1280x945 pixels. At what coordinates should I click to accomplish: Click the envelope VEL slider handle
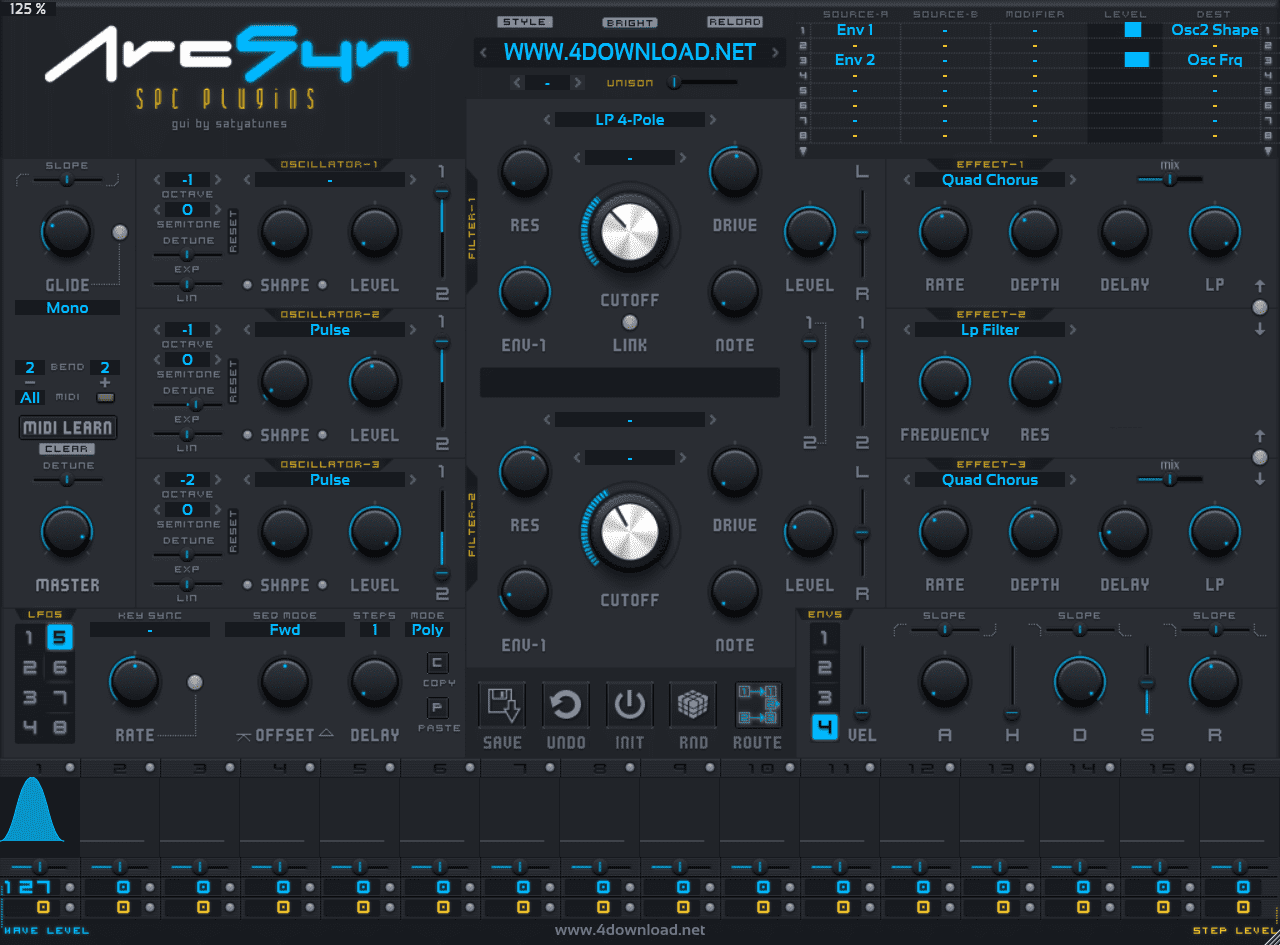tap(862, 713)
